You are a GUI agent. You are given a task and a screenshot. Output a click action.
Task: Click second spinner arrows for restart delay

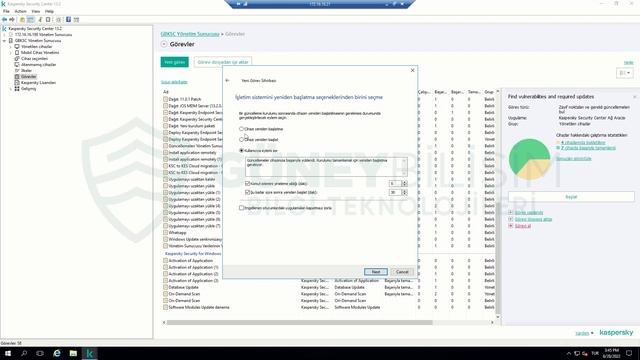click(x=404, y=192)
